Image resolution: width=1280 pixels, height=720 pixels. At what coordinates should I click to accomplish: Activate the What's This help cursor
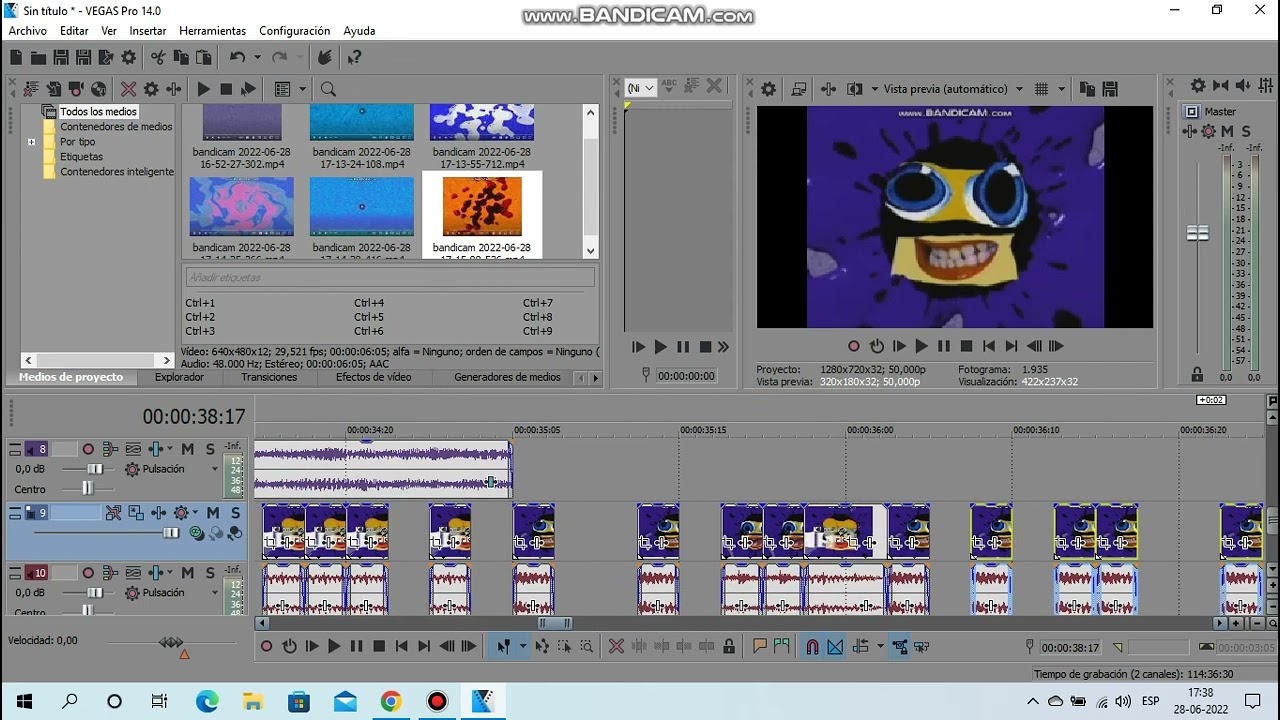[353, 58]
